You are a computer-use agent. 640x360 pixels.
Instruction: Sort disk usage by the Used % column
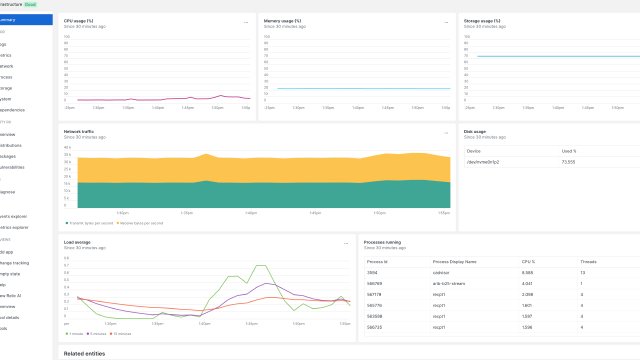pyautogui.click(x=569, y=151)
